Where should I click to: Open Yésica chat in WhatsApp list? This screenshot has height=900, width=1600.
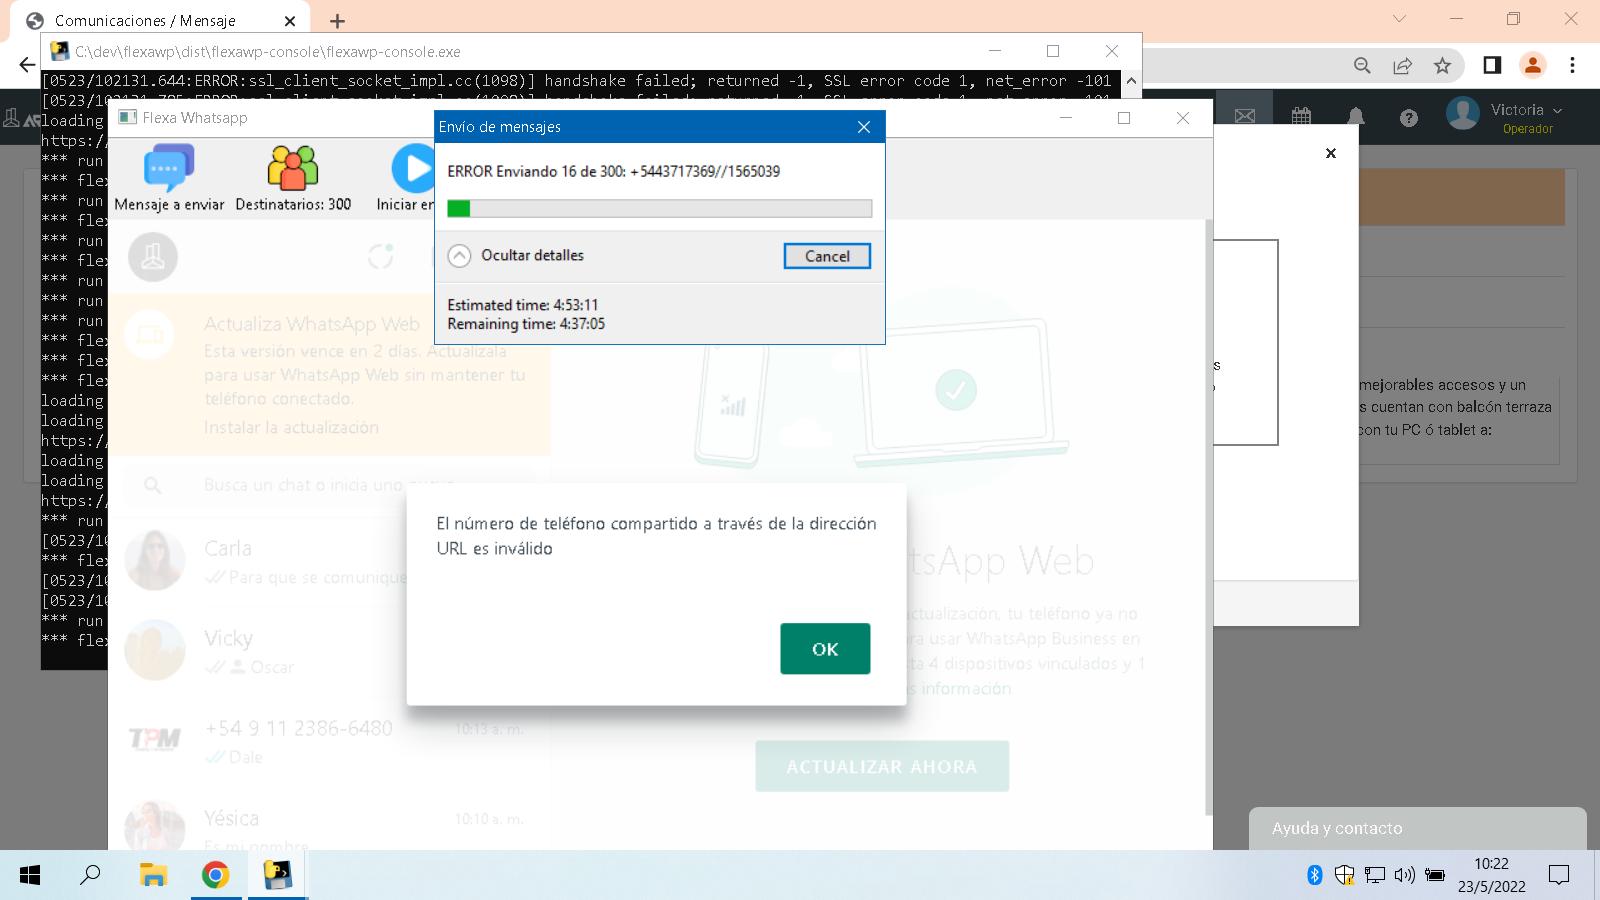click(330, 828)
